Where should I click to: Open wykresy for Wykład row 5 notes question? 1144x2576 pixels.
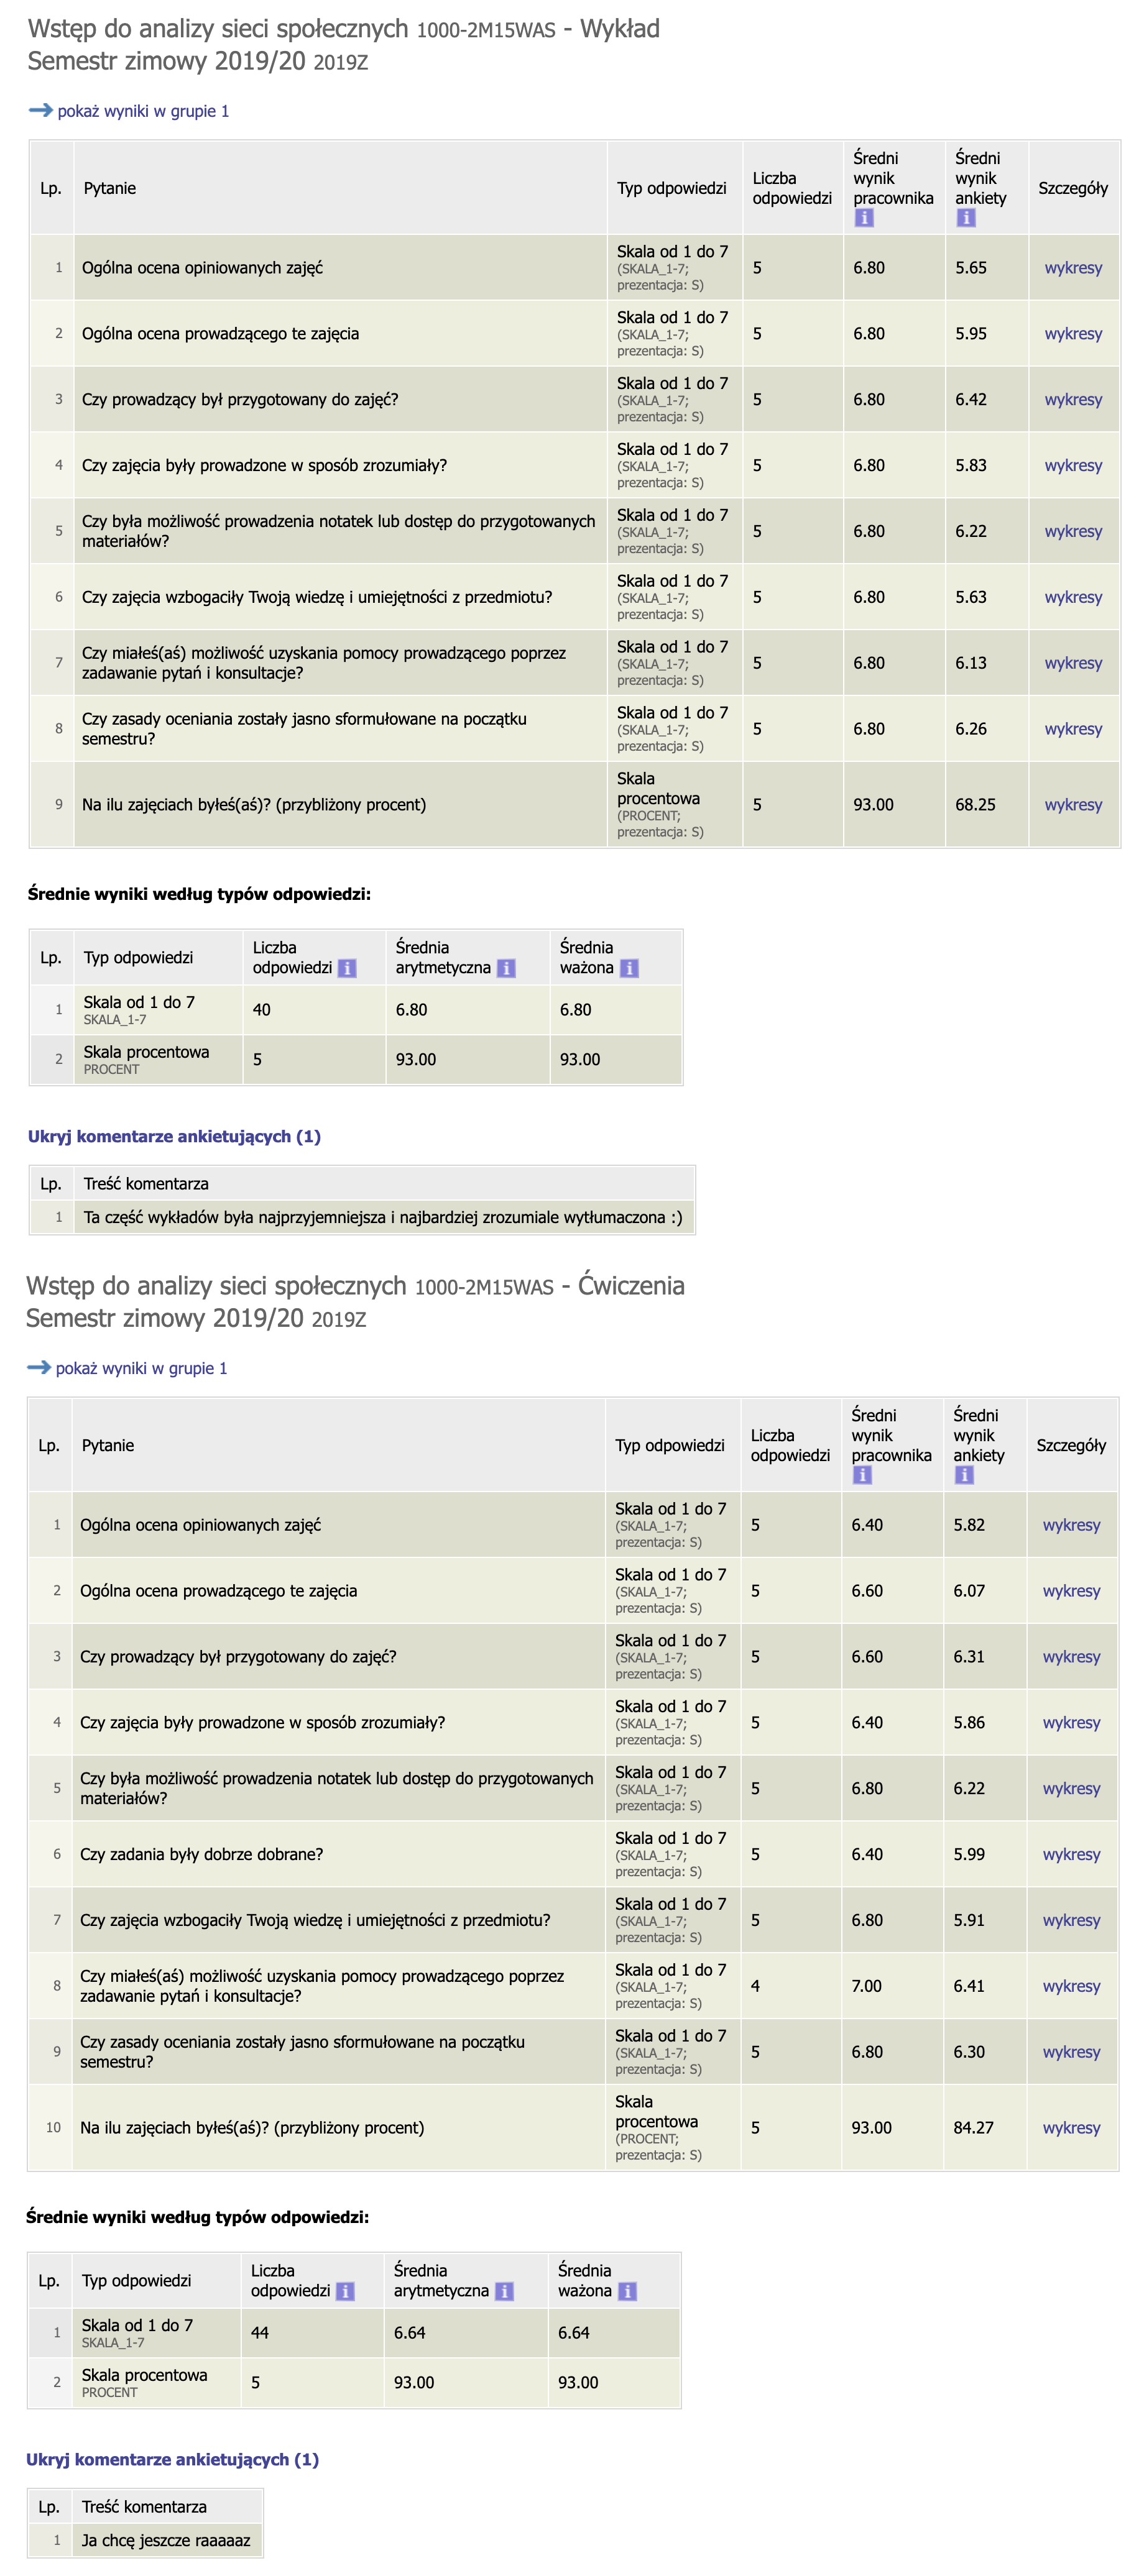[x=1073, y=532]
